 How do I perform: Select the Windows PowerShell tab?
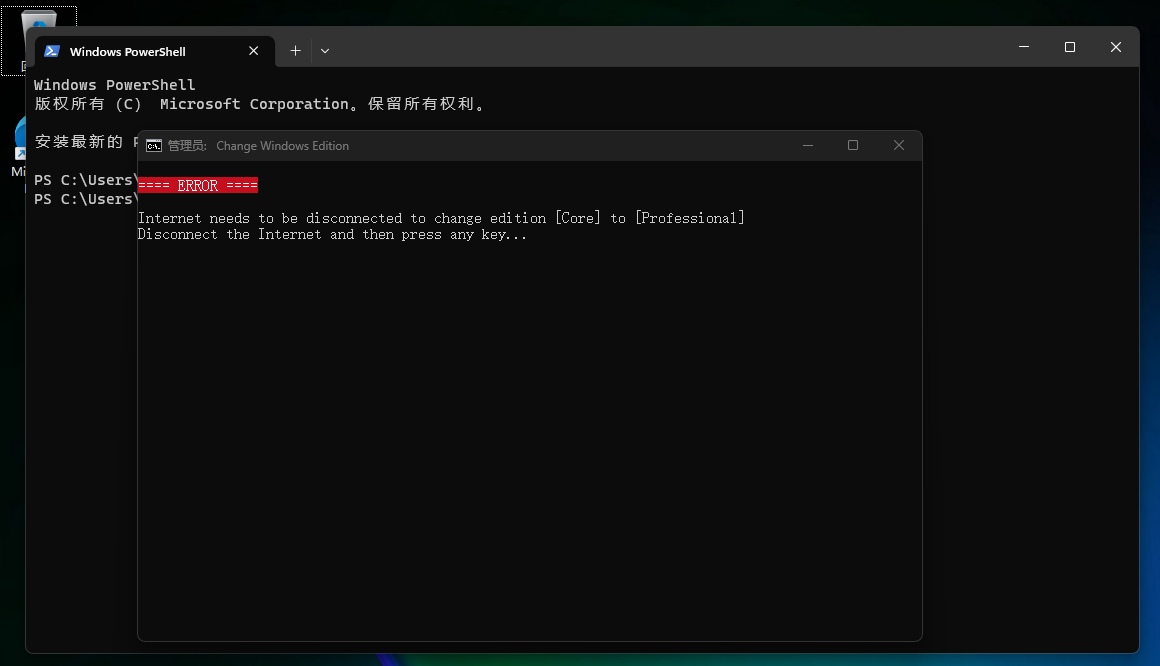pos(128,52)
